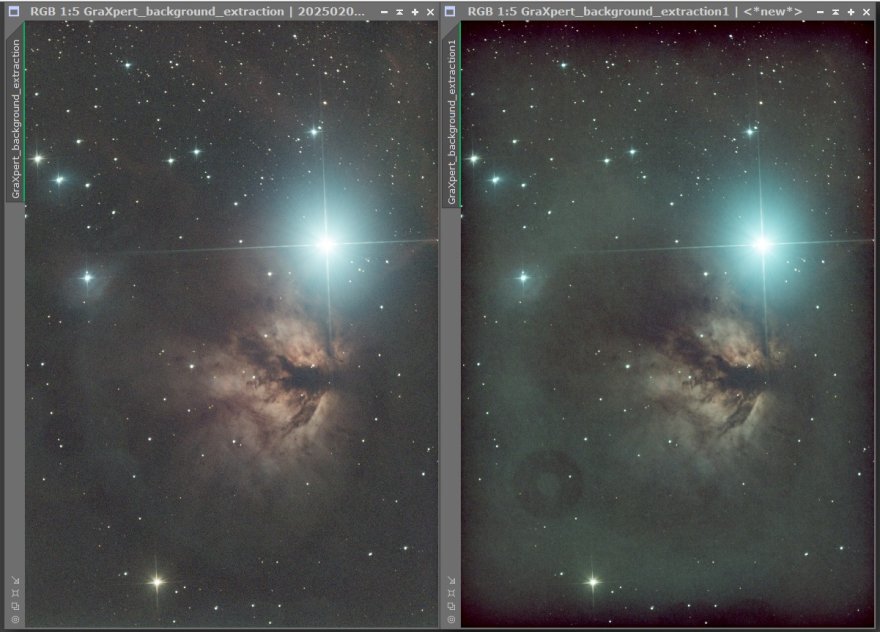Maximize the GraXpert_background_extraction1 <*new*> window
The image size is (880, 632).
click(x=851, y=12)
